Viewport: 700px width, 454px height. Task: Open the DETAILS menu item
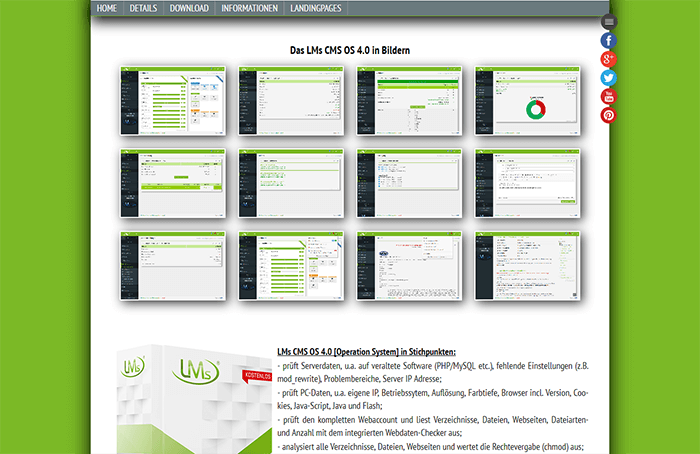(x=143, y=8)
